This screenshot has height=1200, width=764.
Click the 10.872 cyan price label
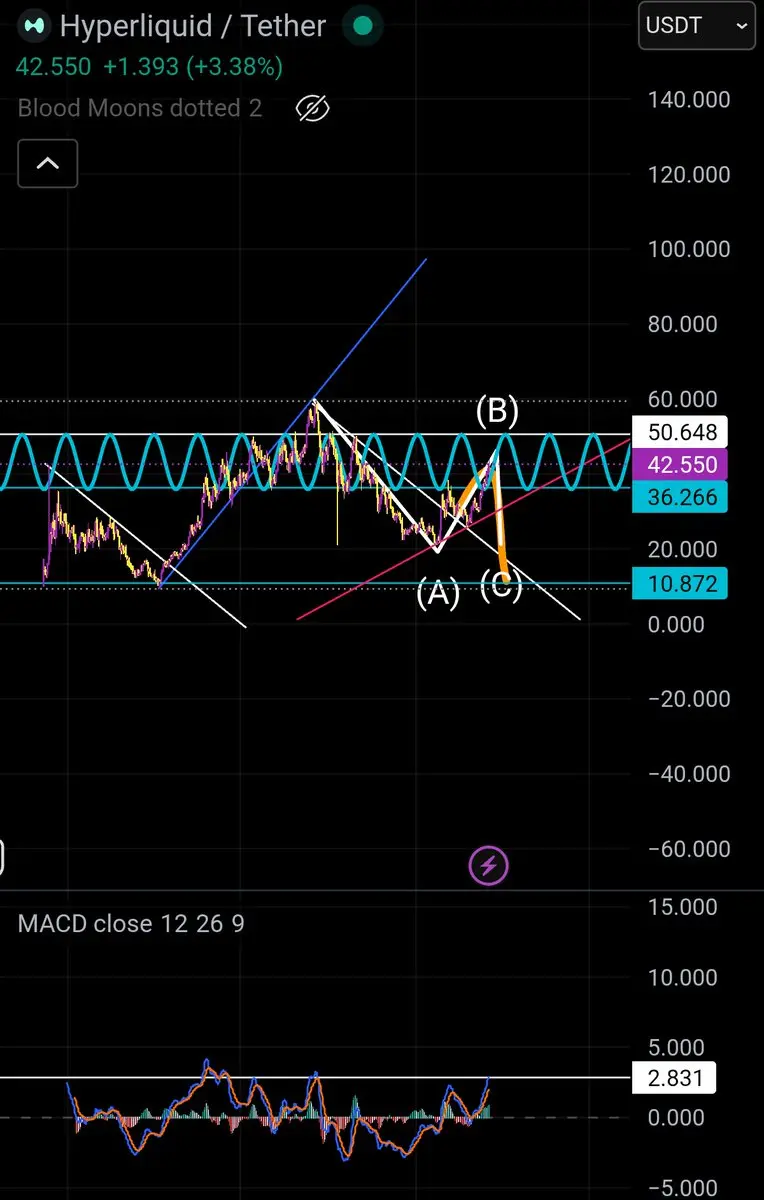[681, 583]
